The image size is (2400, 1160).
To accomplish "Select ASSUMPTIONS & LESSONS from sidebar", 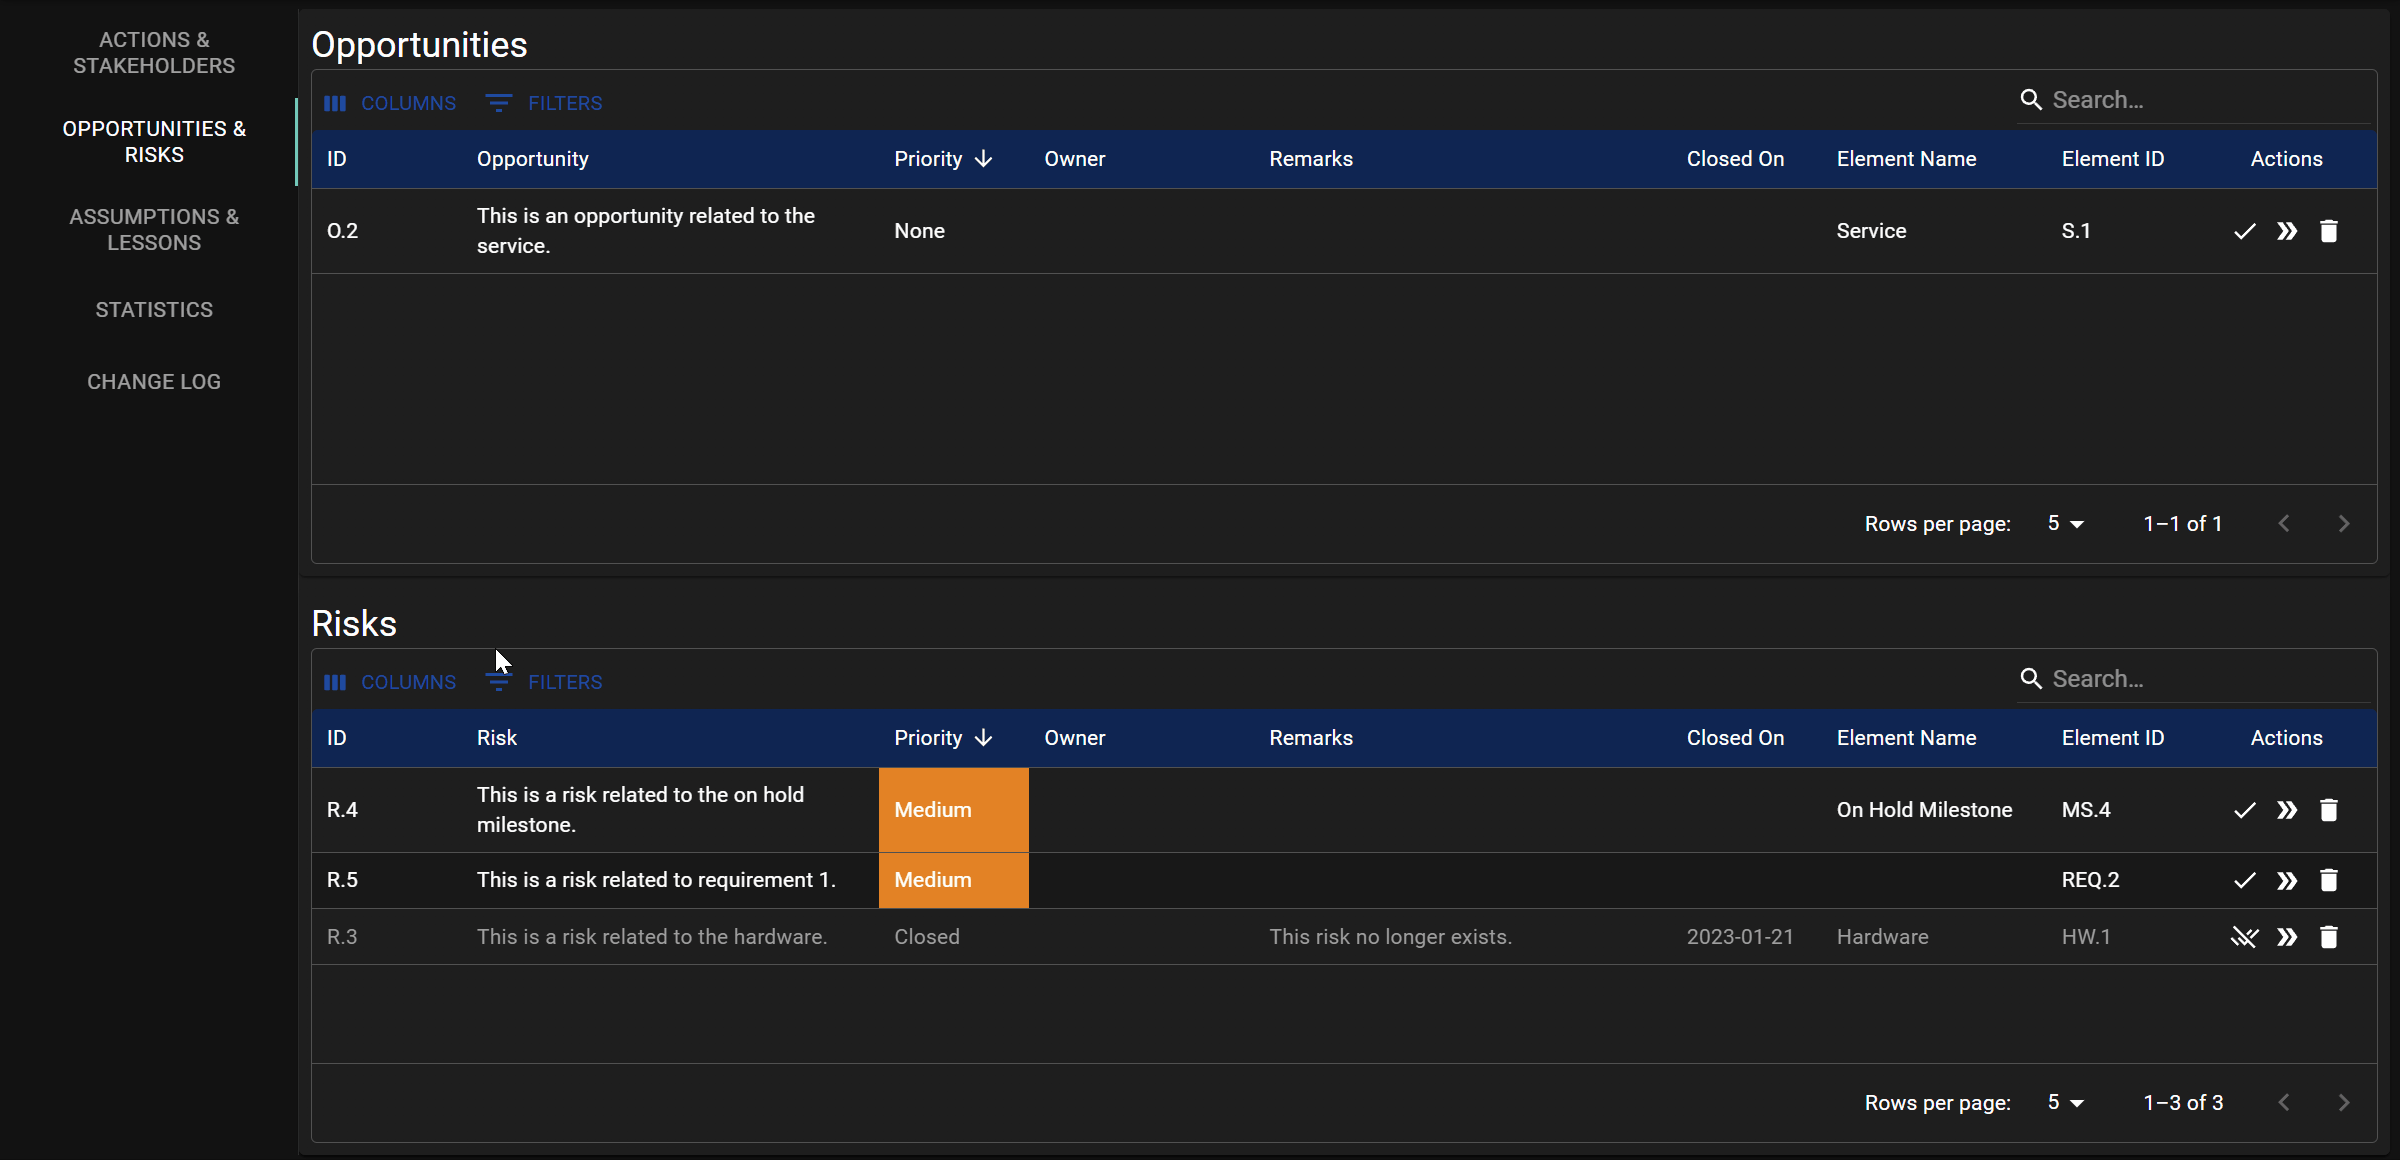I will pos(153,230).
